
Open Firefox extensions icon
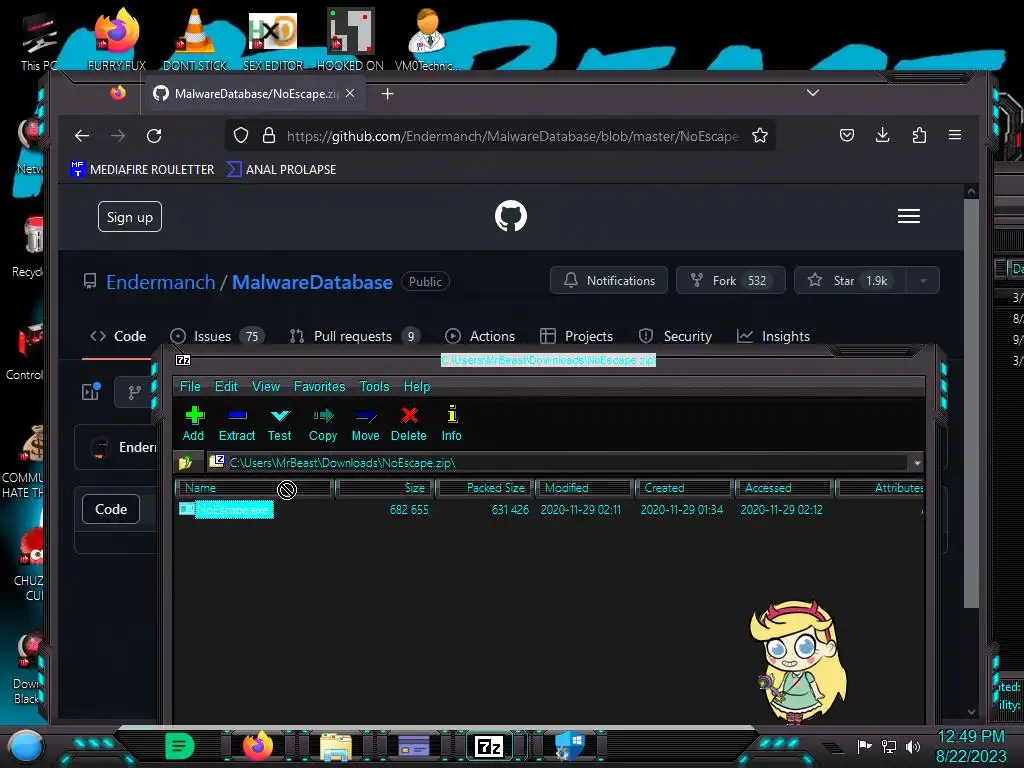pos(919,135)
